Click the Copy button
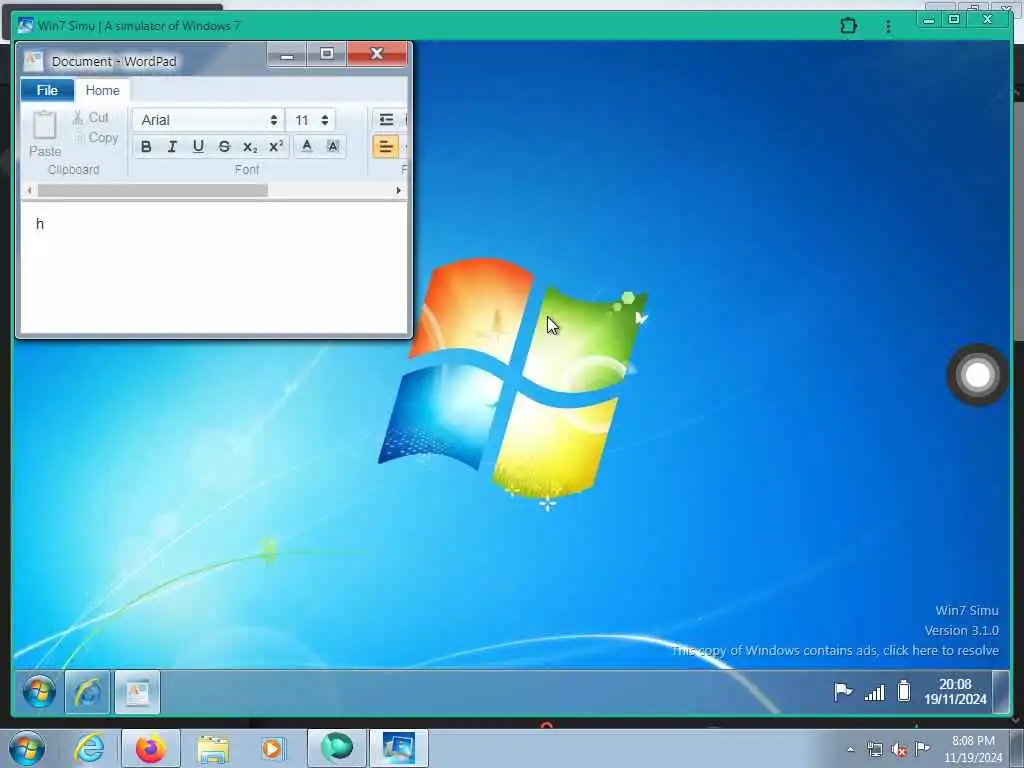 [x=96, y=138]
